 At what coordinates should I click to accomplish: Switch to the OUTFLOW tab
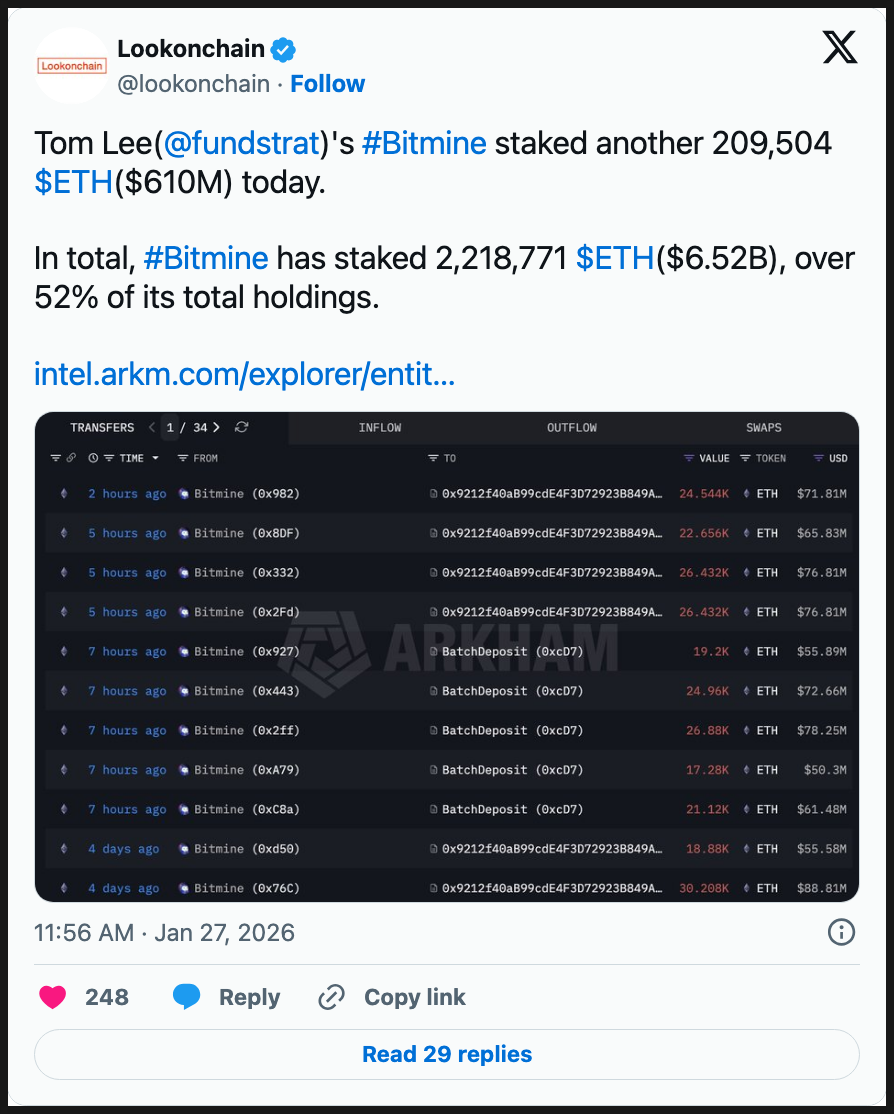(x=572, y=428)
